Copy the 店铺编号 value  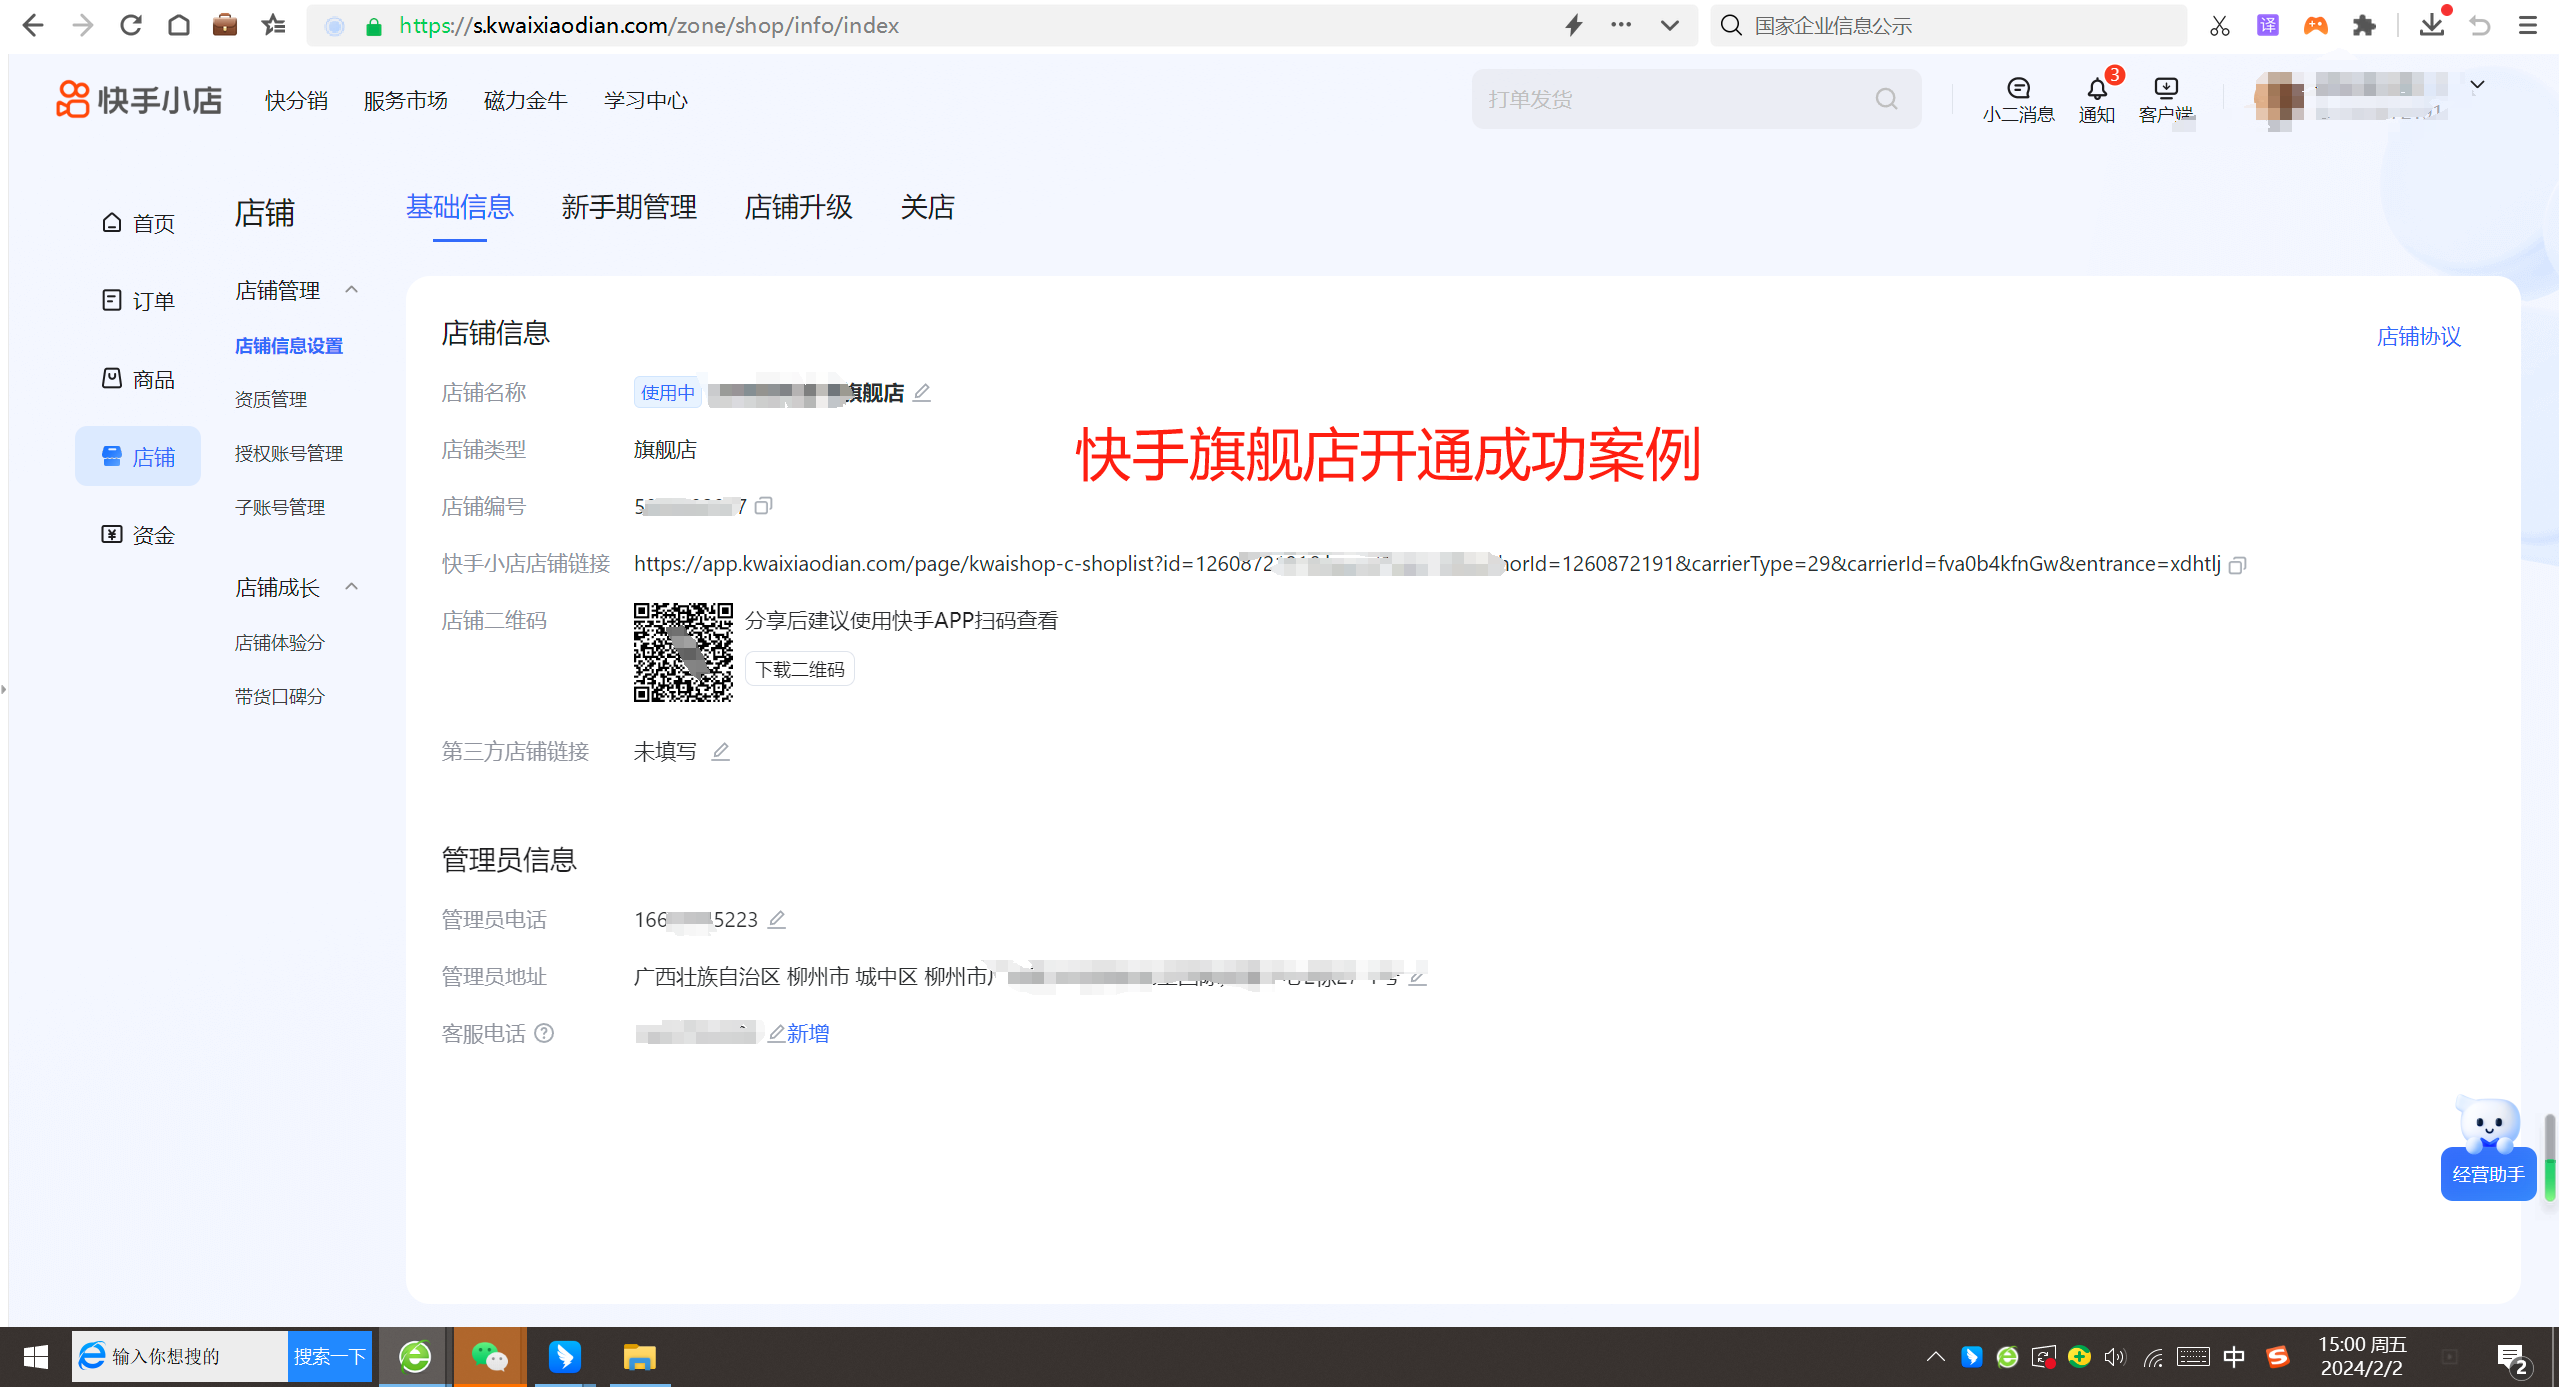coord(763,506)
